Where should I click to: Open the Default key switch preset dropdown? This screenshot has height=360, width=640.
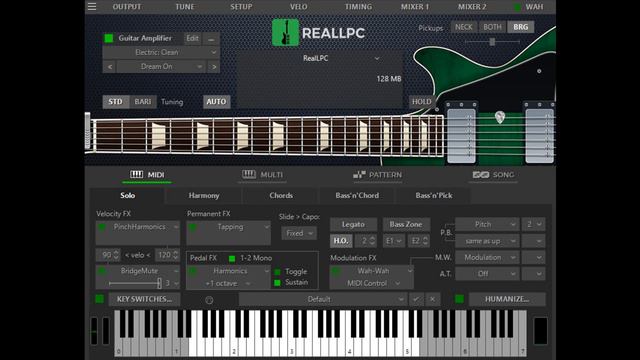322,299
